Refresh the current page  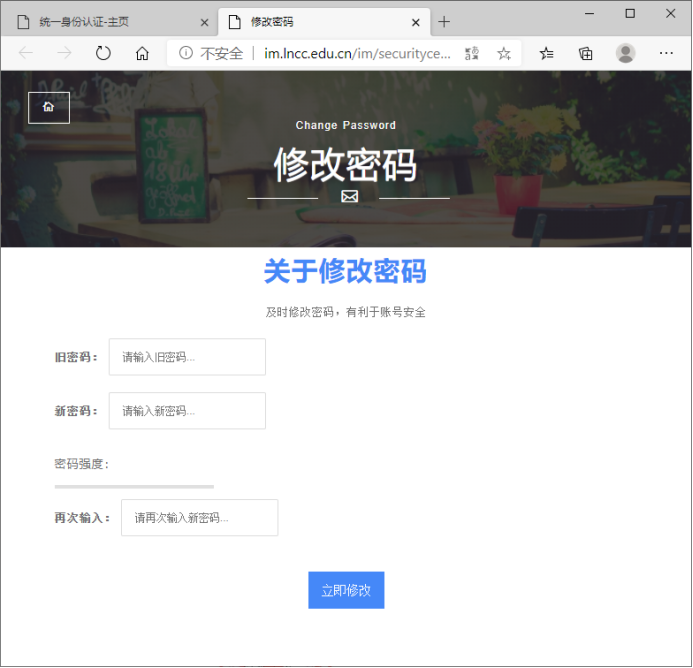click(x=103, y=53)
